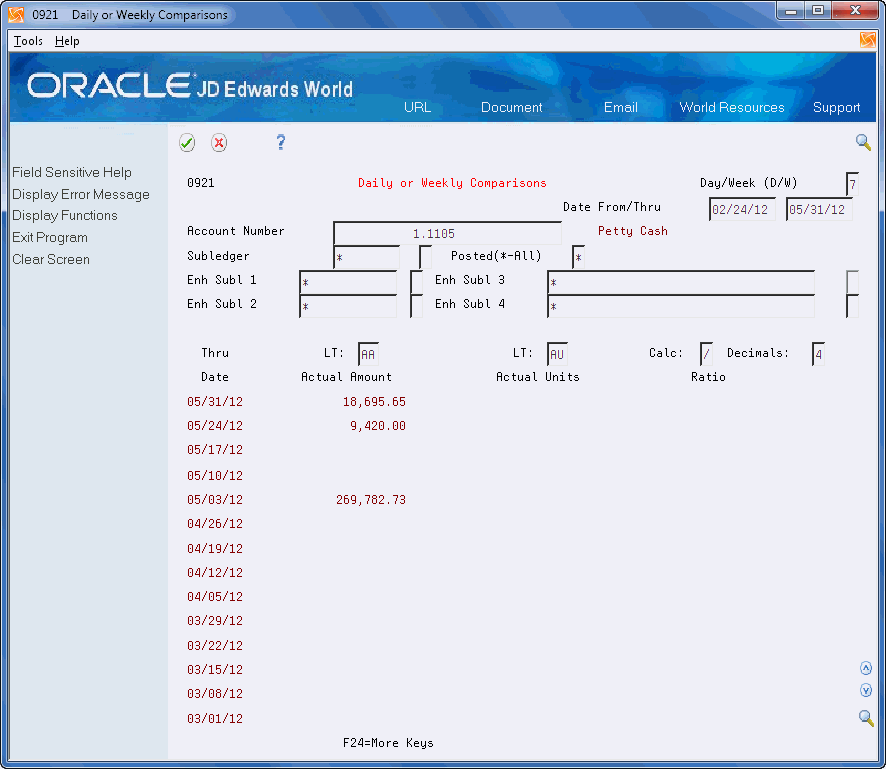Click the red X cancel icon

point(219,142)
